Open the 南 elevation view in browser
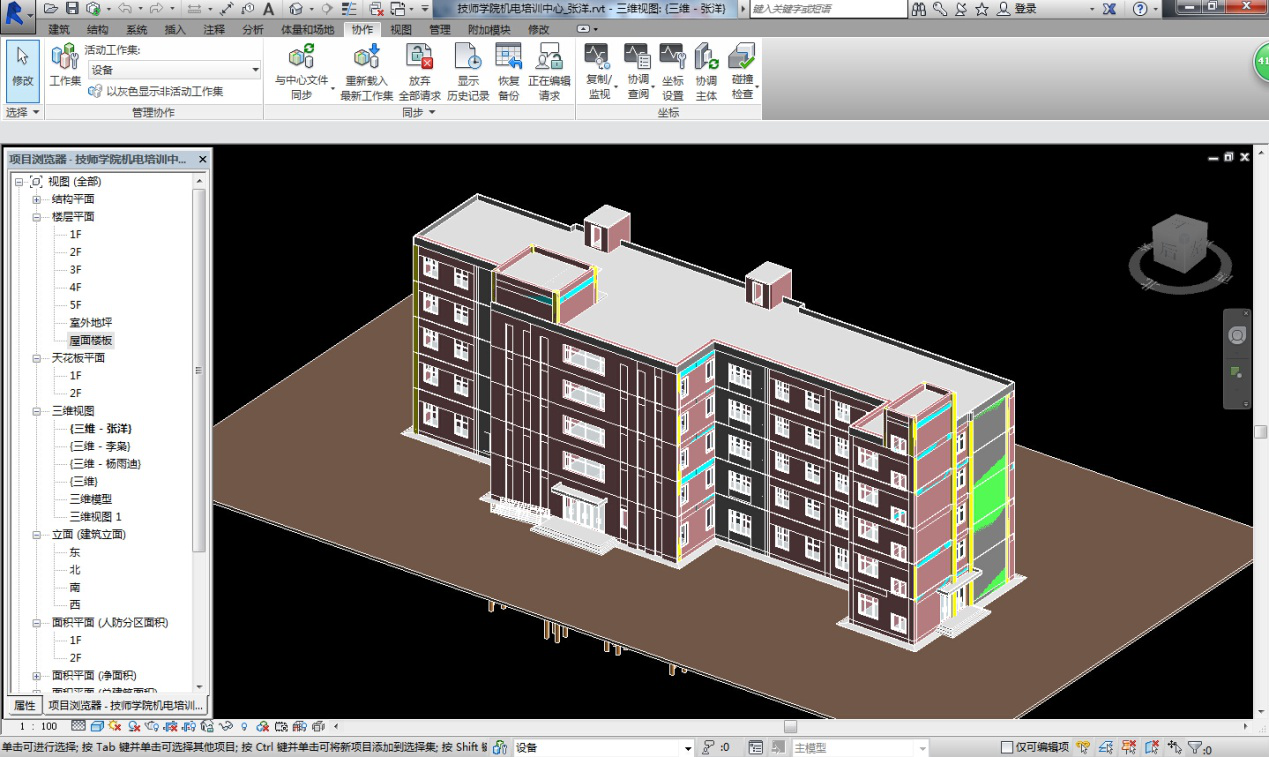The image size is (1269, 757). [x=75, y=587]
